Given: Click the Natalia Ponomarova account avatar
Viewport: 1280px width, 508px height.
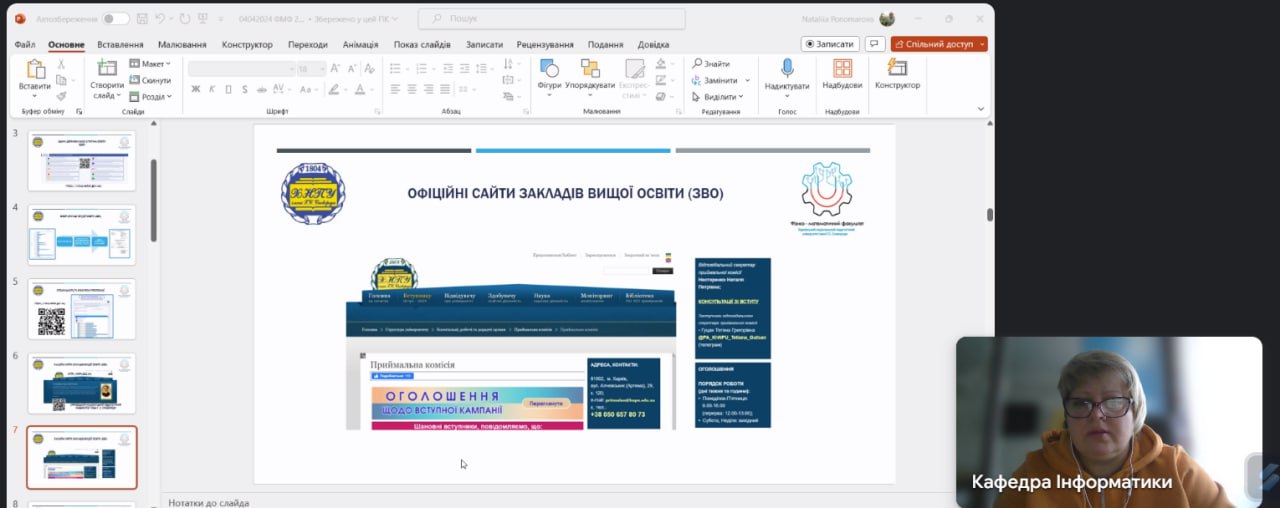Looking at the screenshot, I should [x=887, y=19].
